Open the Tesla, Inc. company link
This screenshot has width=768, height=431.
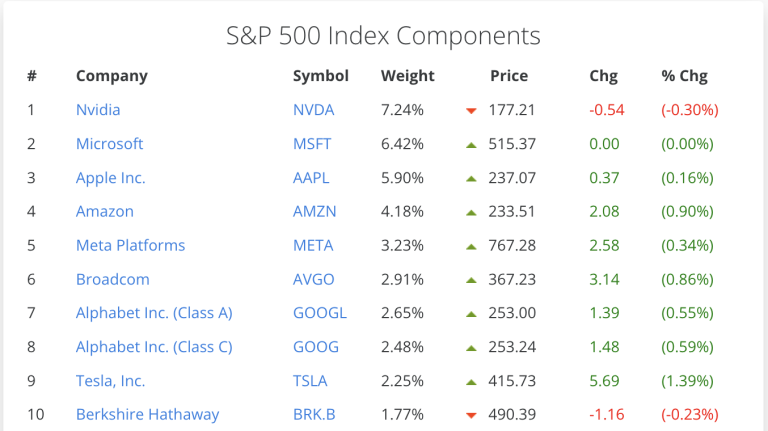point(111,381)
